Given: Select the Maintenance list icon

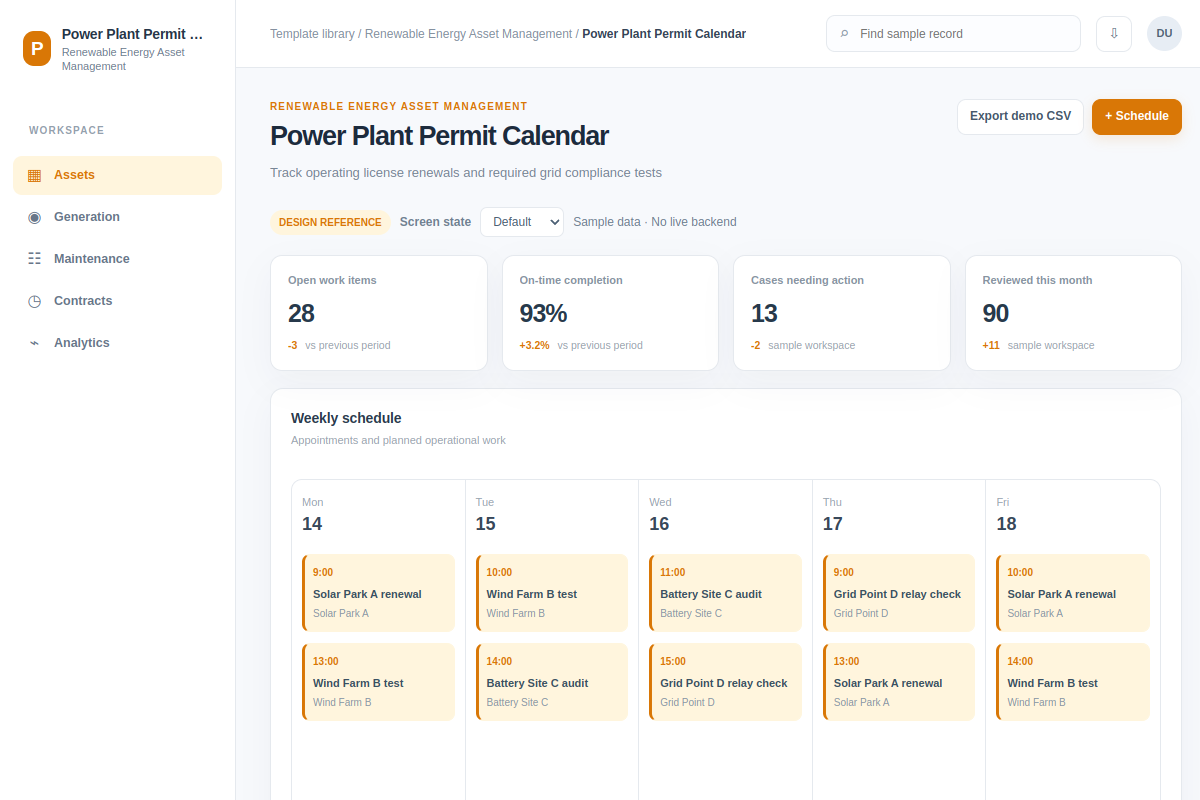Looking at the screenshot, I should (34, 259).
